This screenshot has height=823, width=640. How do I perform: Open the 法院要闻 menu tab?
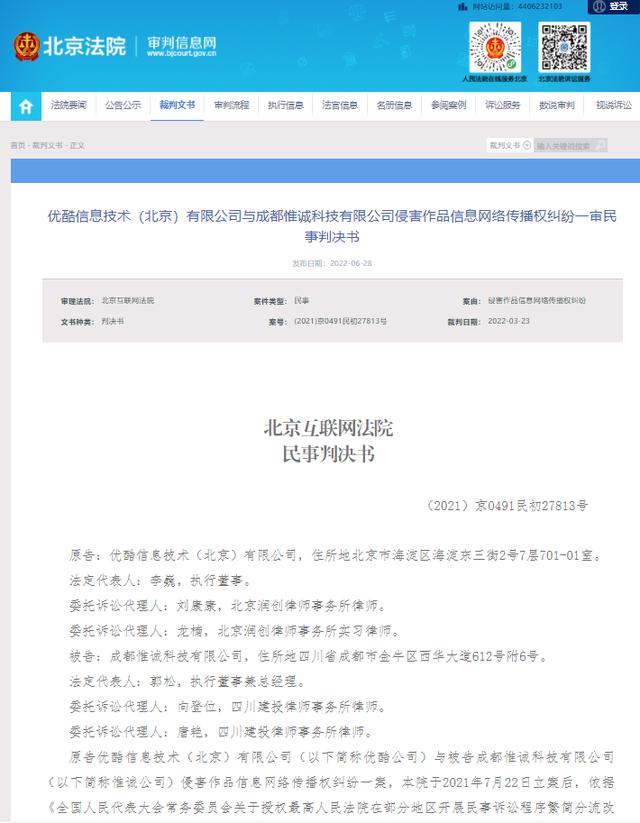pos(69,105)
